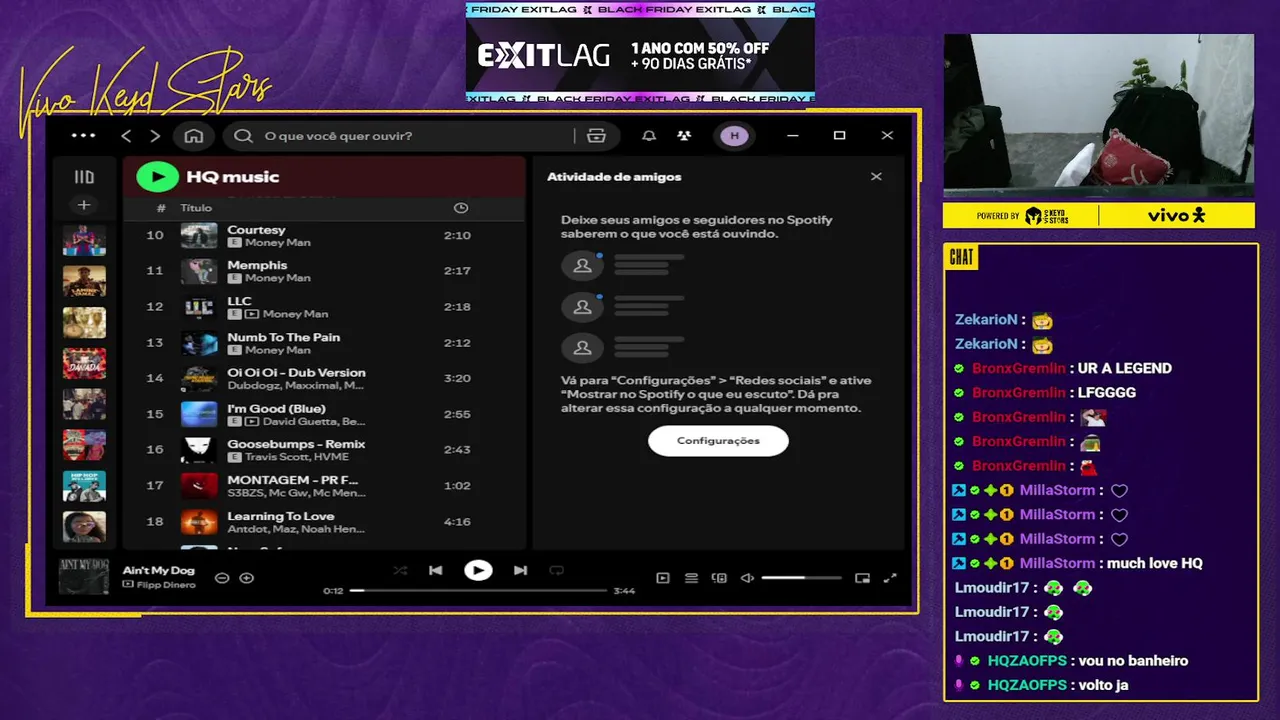Go back with the left arrow
This screenshot has width=1280, height=720.
[126, 136]
